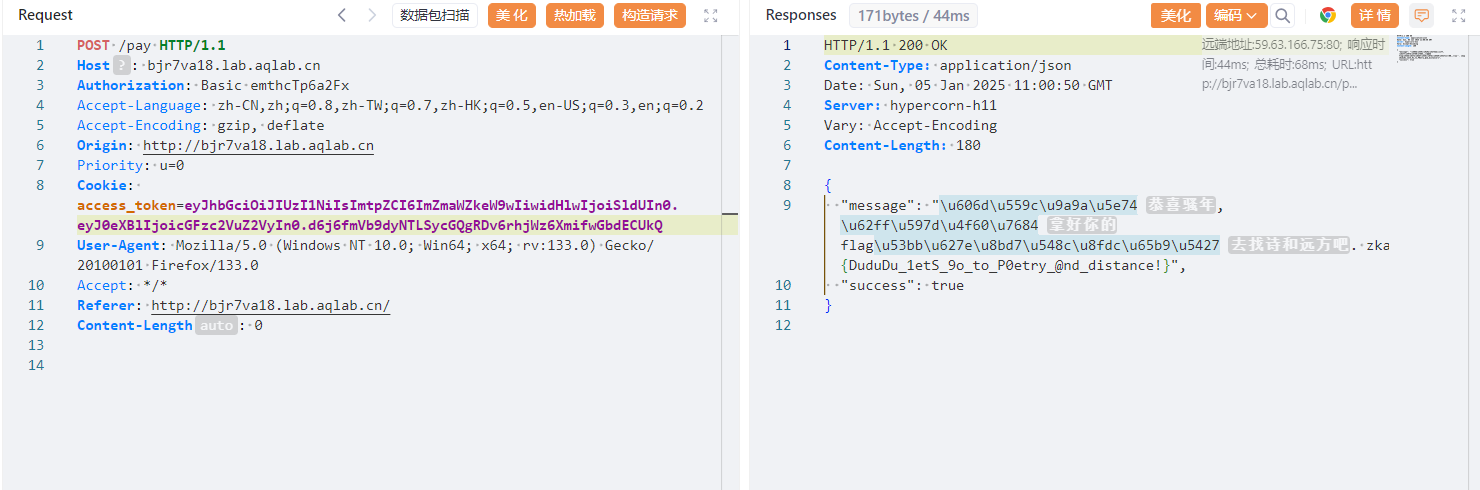Expand Request panel to fullscreen
Viewport: 1480px width, 490px height.
coord(711,15)
